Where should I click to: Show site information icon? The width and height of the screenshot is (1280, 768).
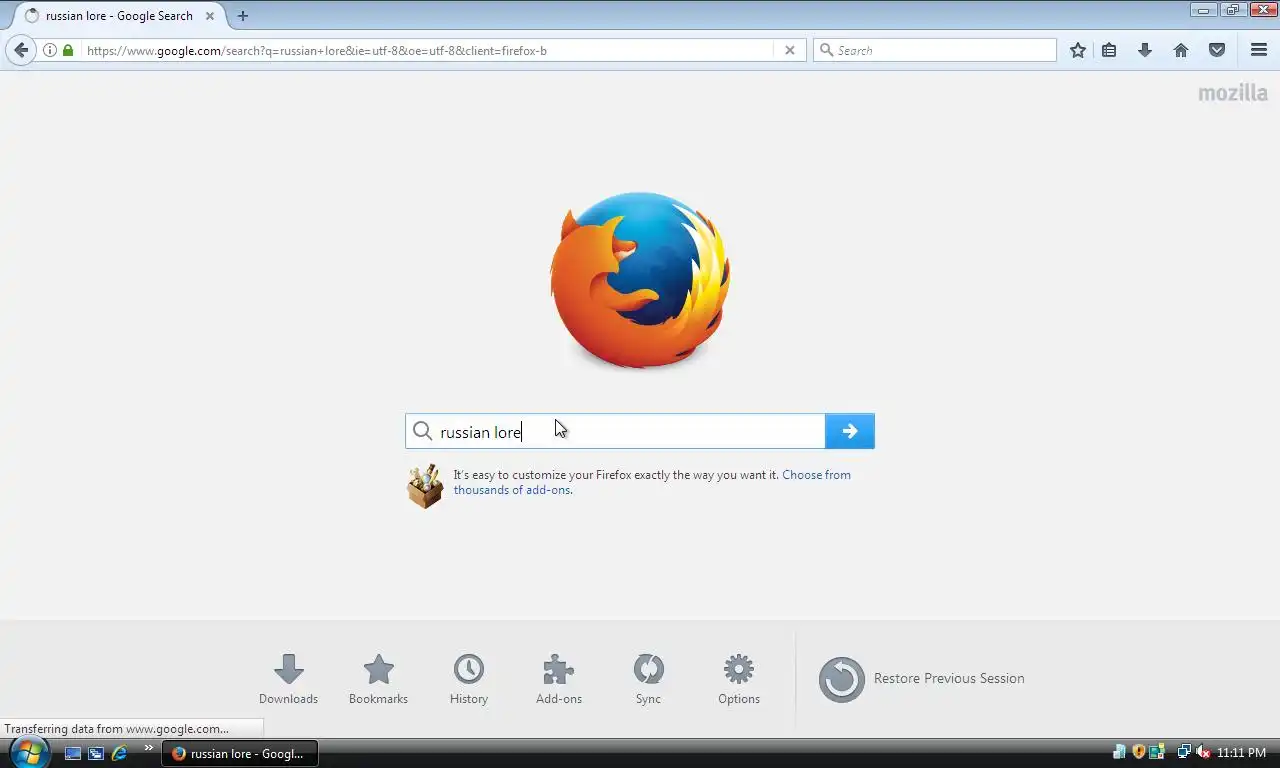pos(50,50)
